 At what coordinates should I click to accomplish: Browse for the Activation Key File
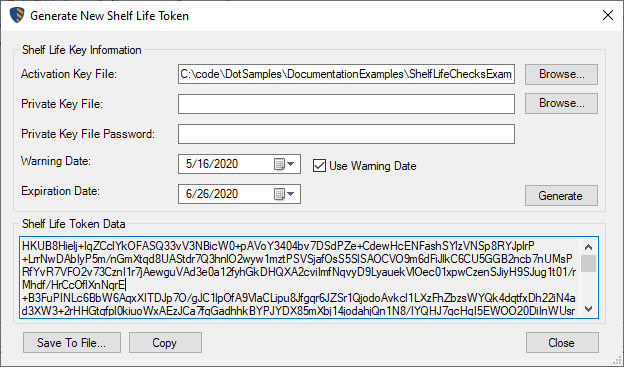click(561, 74)
